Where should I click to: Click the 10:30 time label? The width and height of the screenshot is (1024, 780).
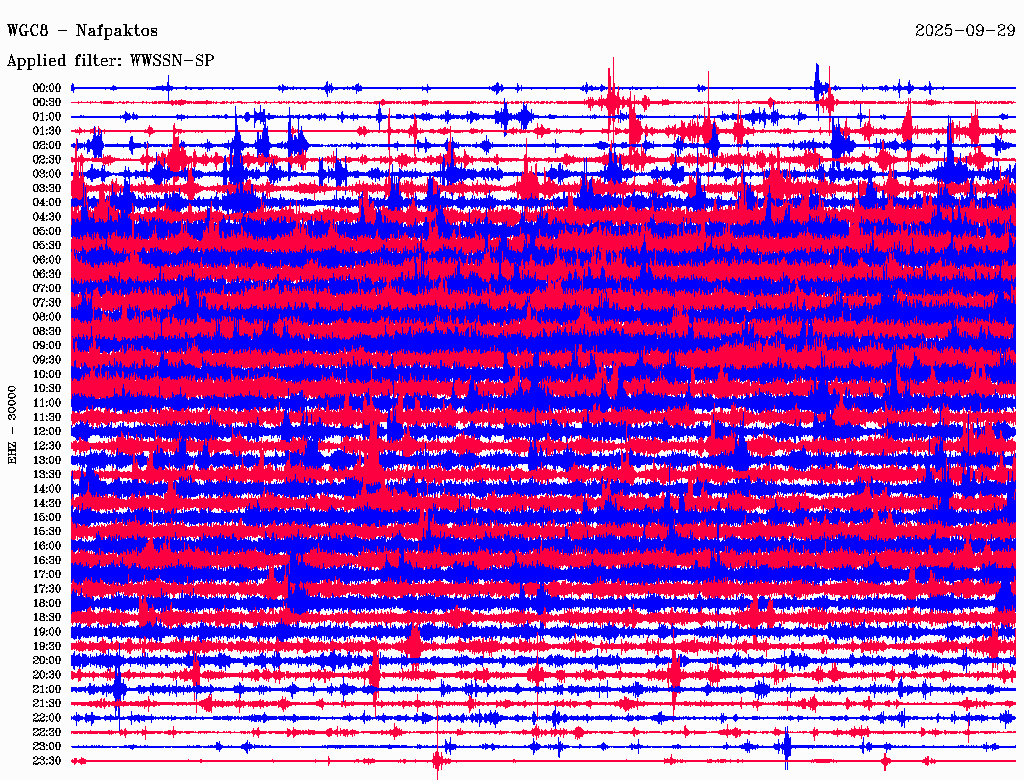(47, 389)
